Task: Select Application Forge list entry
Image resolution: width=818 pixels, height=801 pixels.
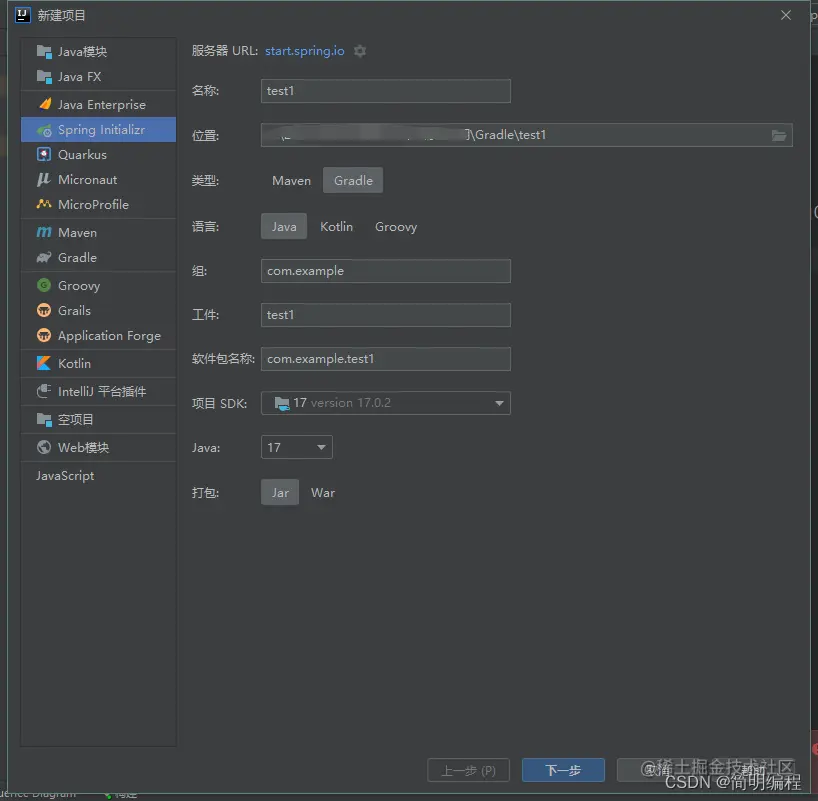Action: [x=99, y=335]
